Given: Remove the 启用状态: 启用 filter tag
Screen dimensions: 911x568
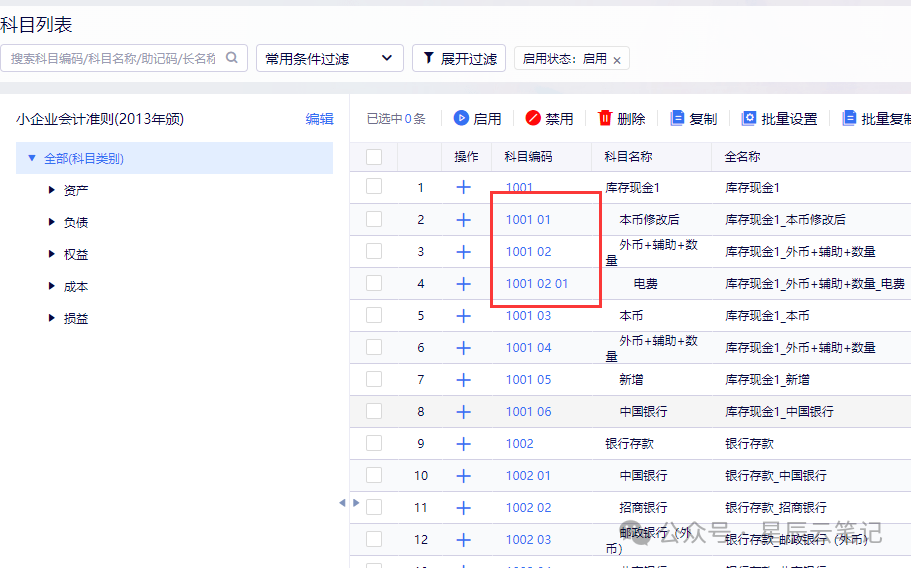Looking at the screenshot, I should coord(617,60).
